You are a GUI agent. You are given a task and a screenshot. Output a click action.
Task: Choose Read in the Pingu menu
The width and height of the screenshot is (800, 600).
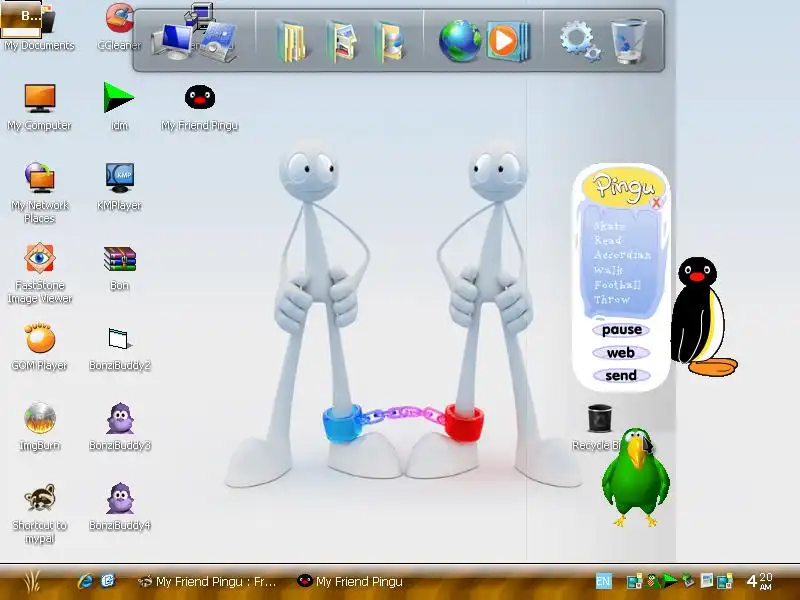coord(608,240)
